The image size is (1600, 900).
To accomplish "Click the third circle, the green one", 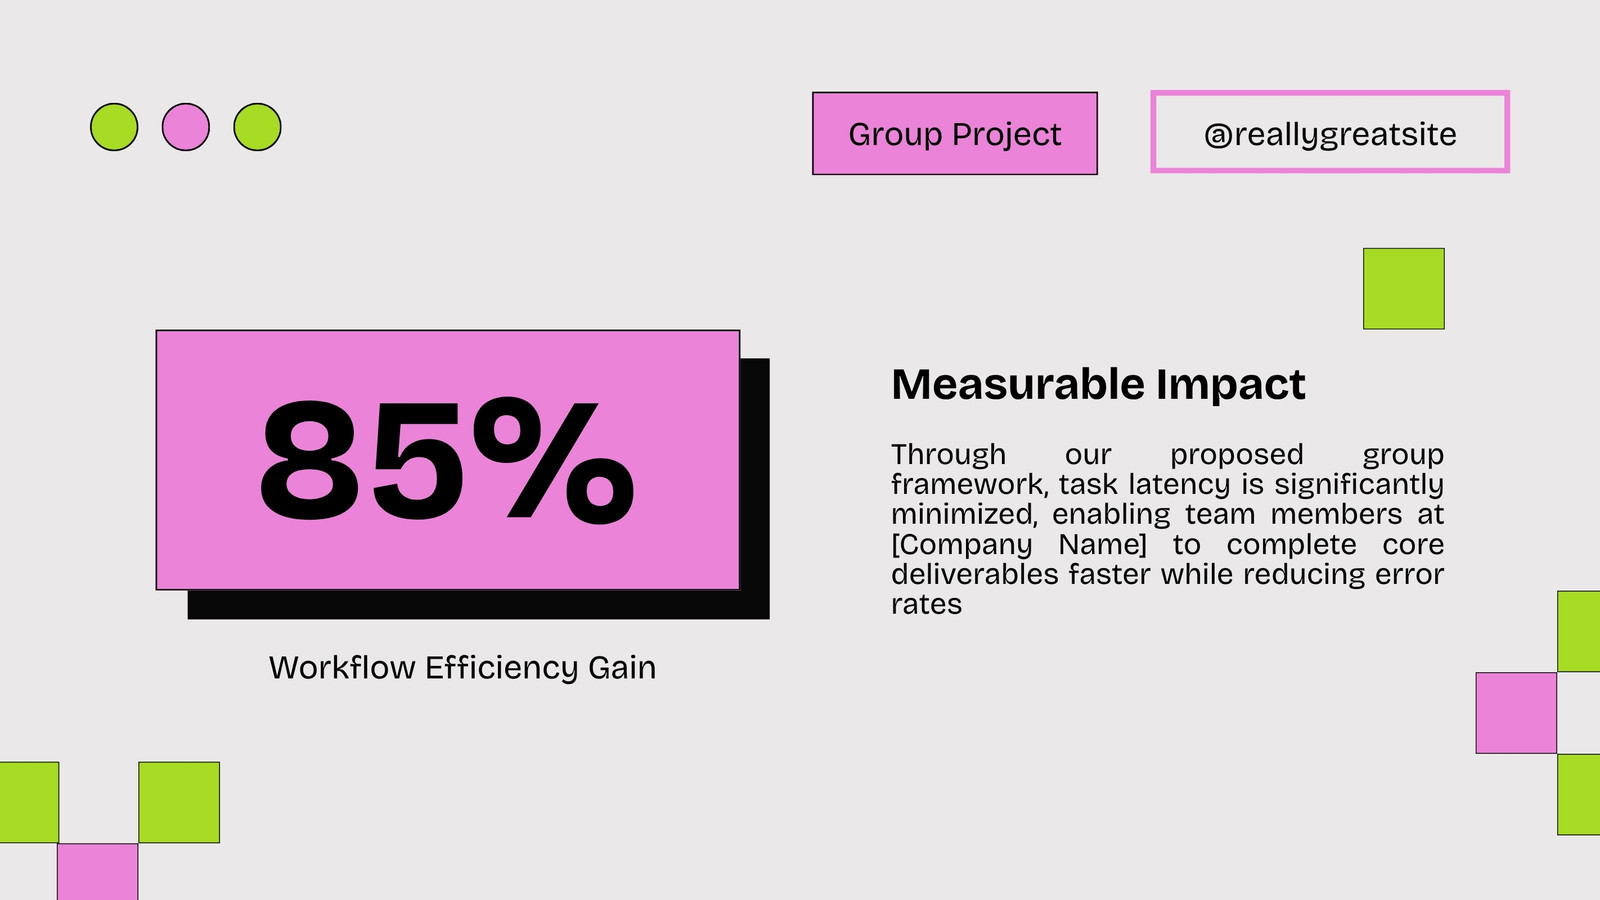I will [x=257, y=127].
